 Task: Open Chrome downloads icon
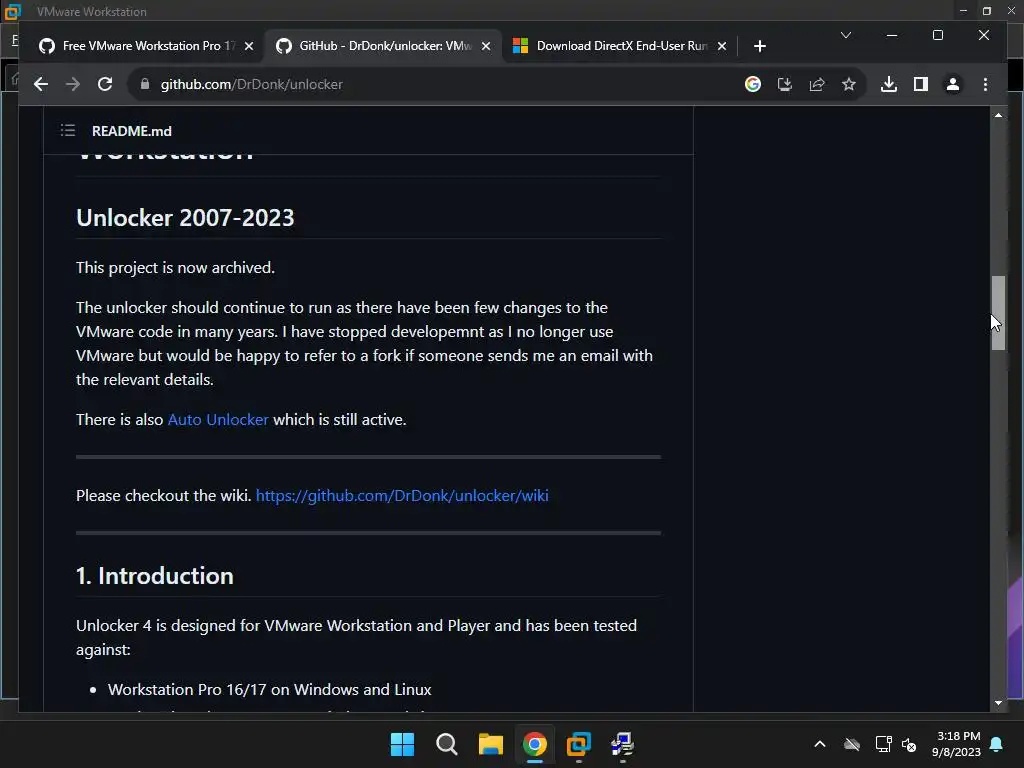(x=888, y=84)
